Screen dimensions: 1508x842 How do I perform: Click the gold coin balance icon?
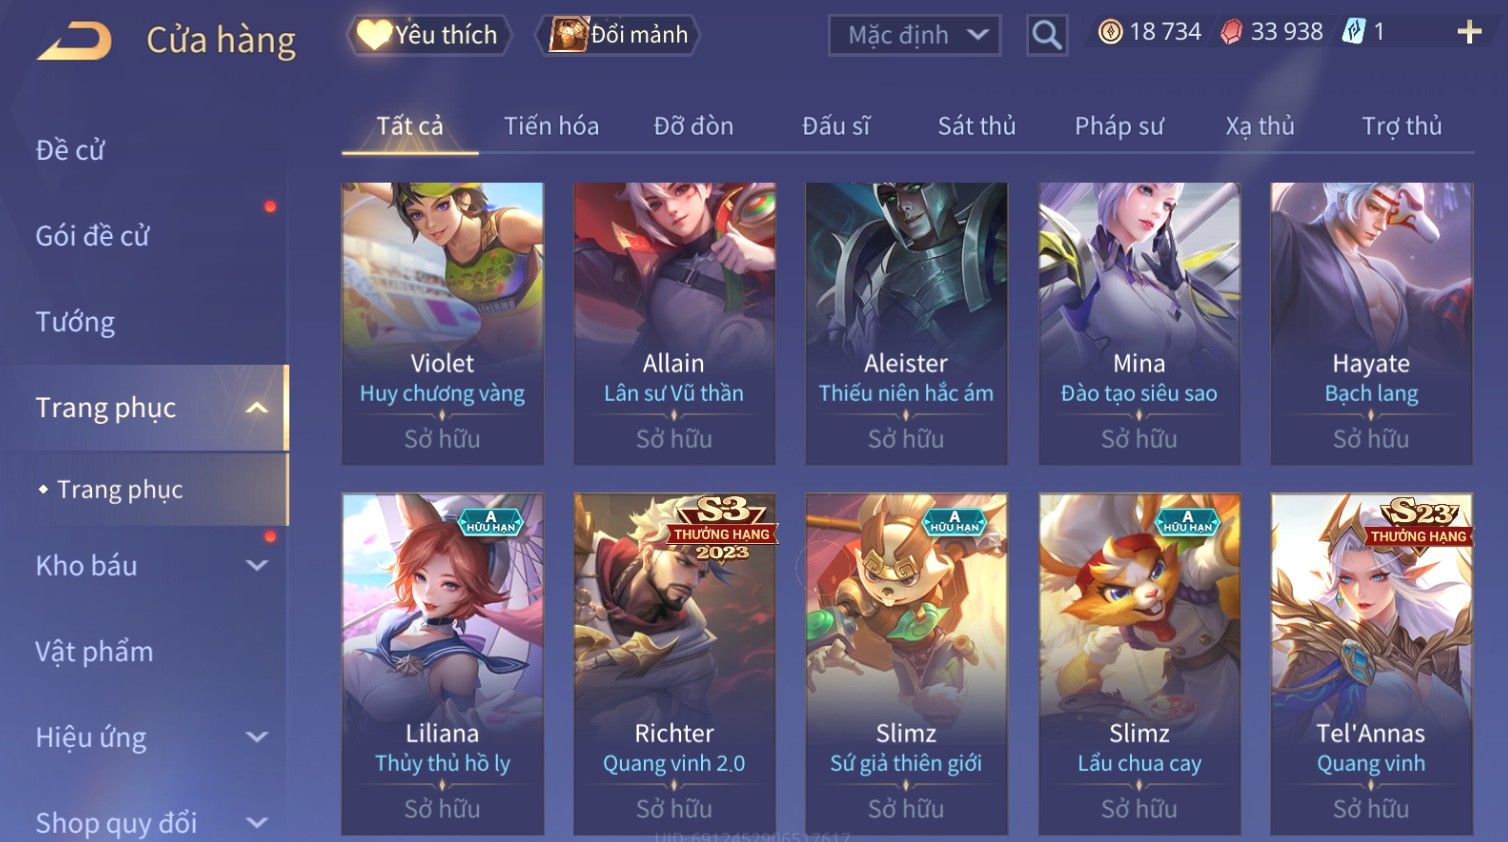click(x=1110, y=32)
